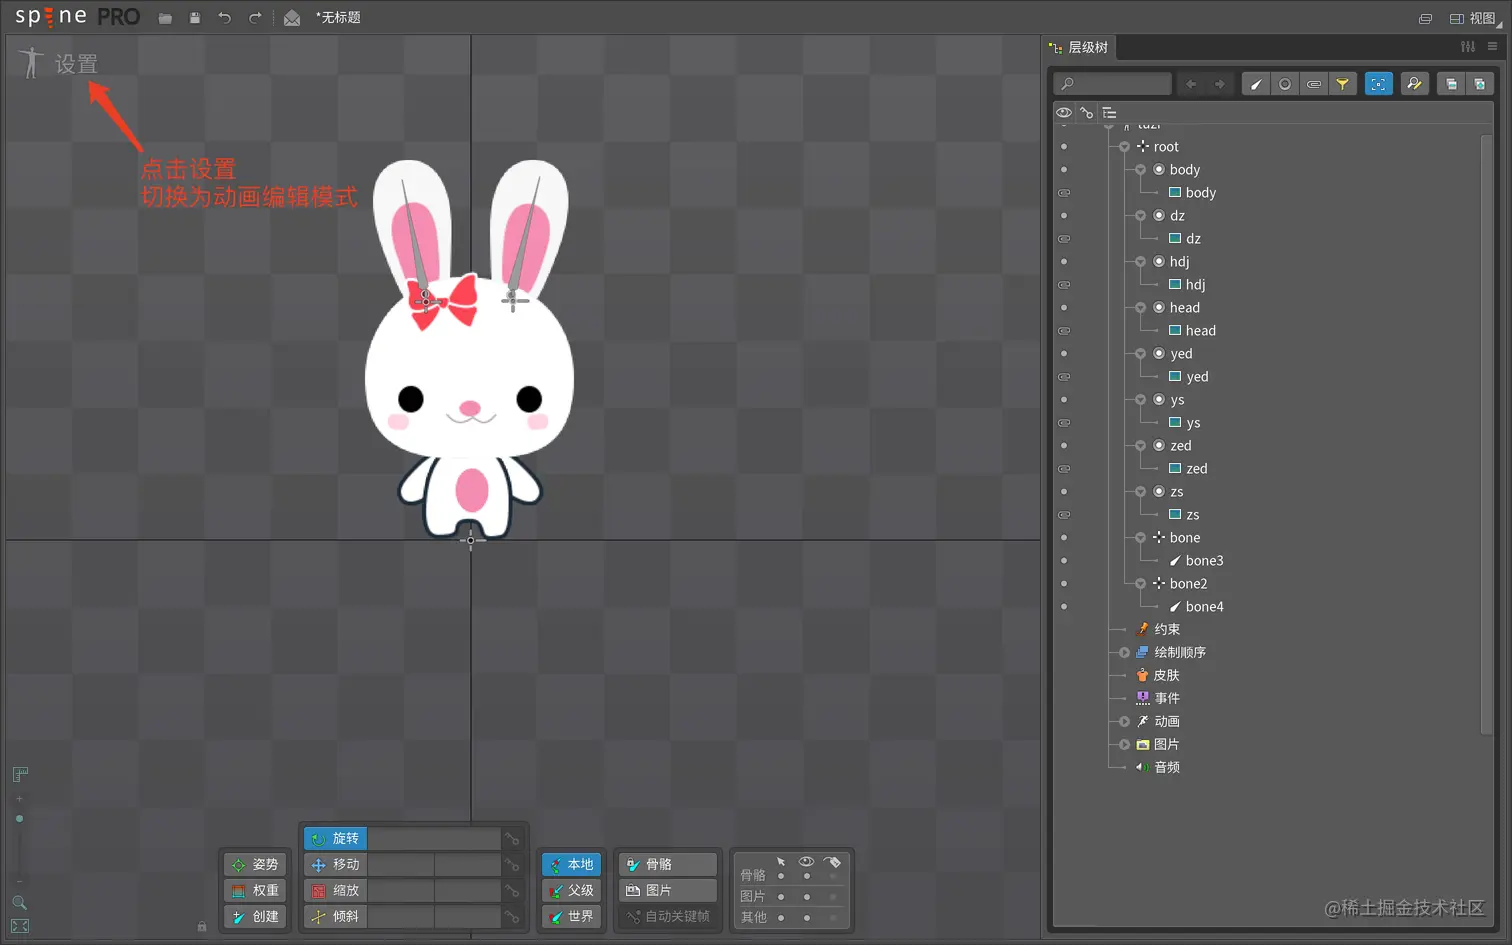Open the hierarchy panel hamburger menu
The image size is (1512, 945).
[x=1492, y=47]
